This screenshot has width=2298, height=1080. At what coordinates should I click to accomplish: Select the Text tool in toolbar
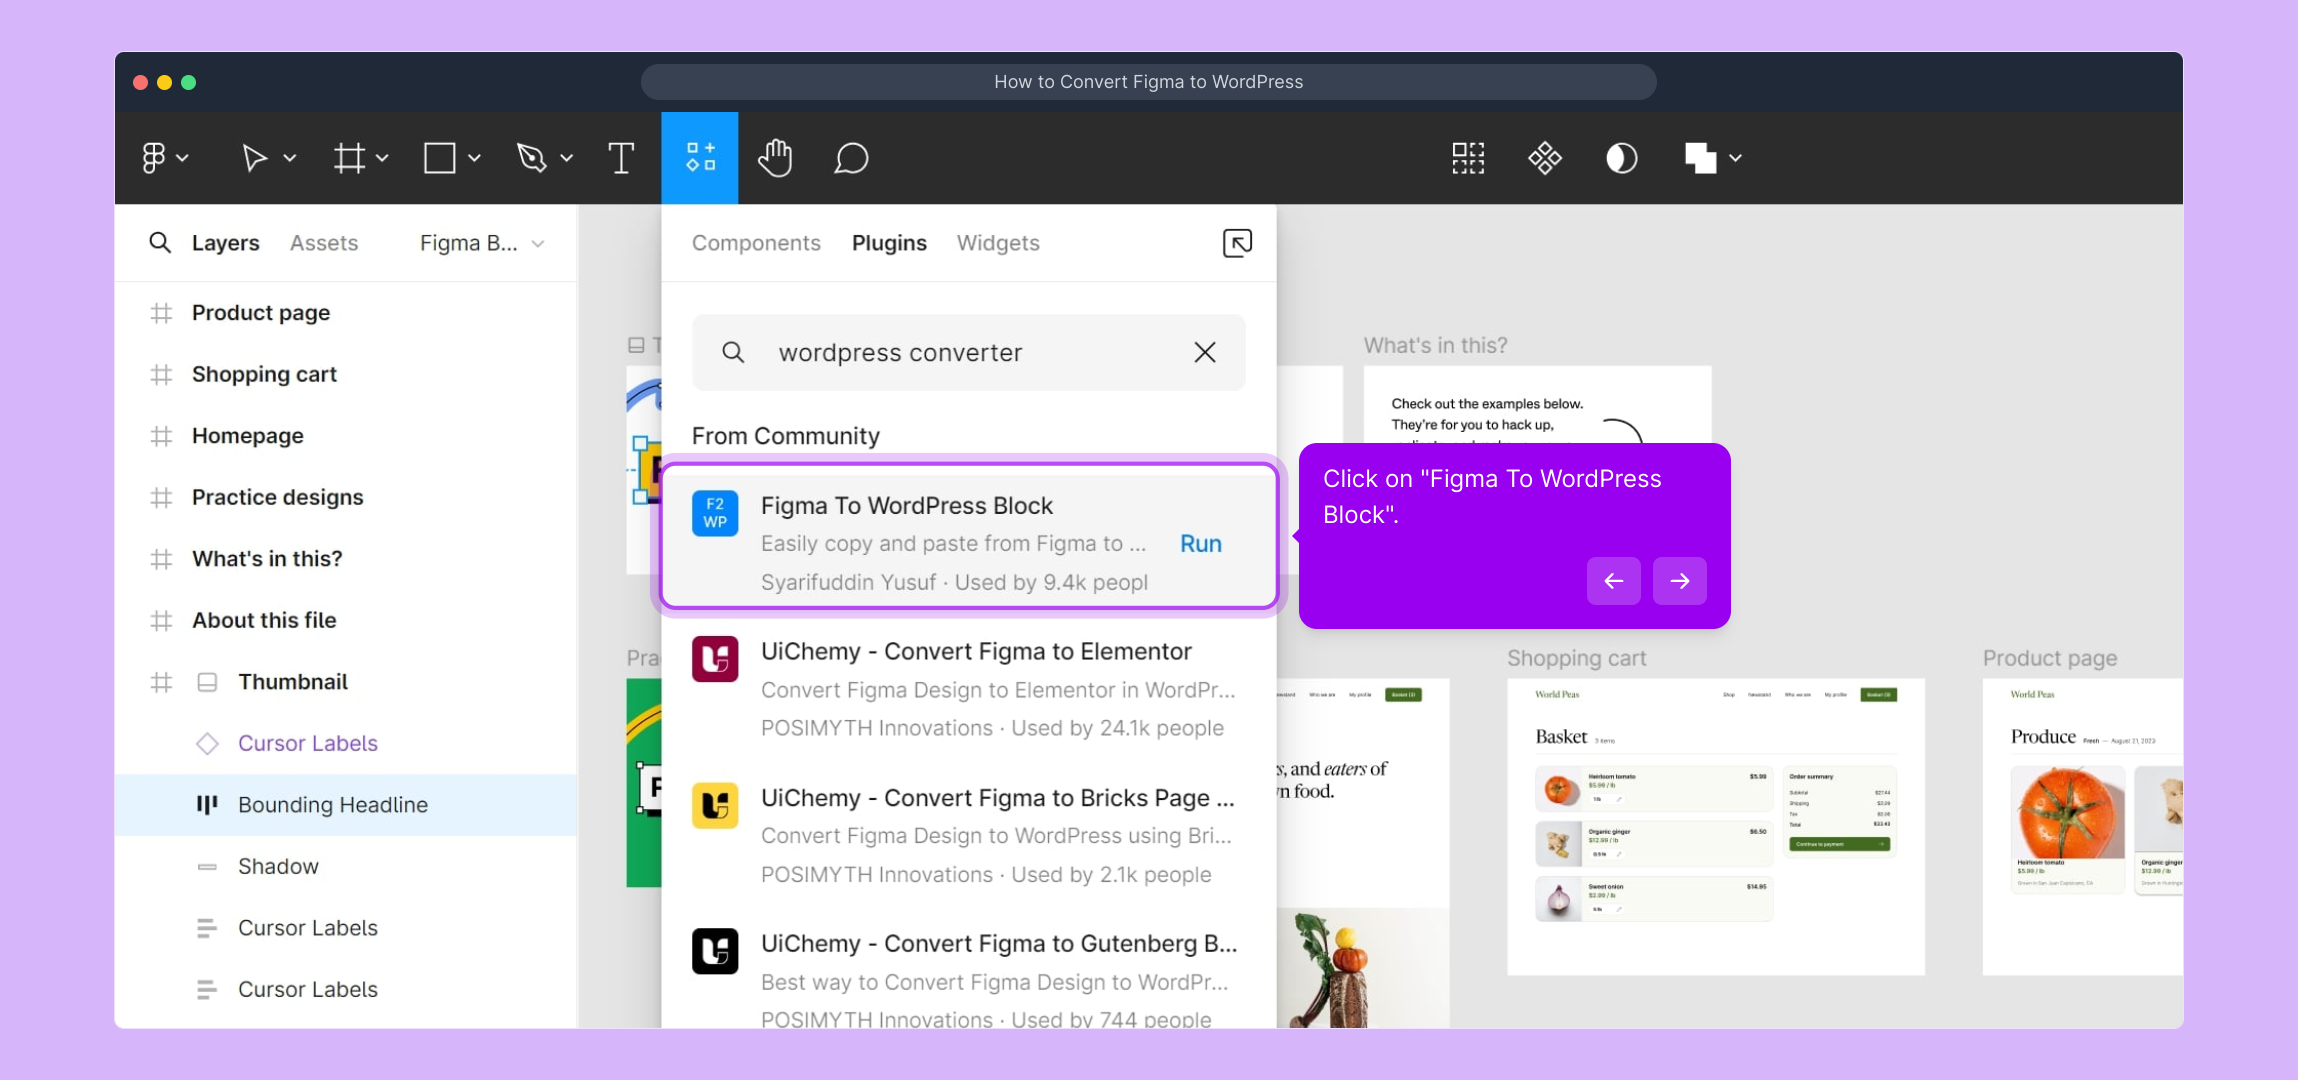[621, 158]
